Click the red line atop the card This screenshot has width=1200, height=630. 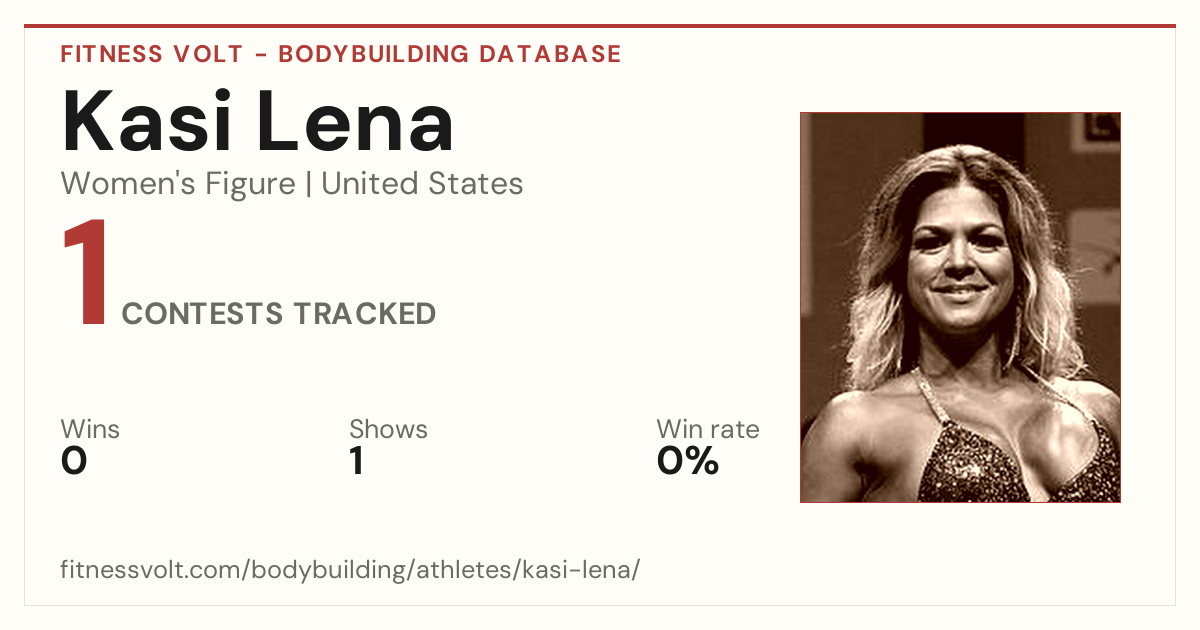600,26
